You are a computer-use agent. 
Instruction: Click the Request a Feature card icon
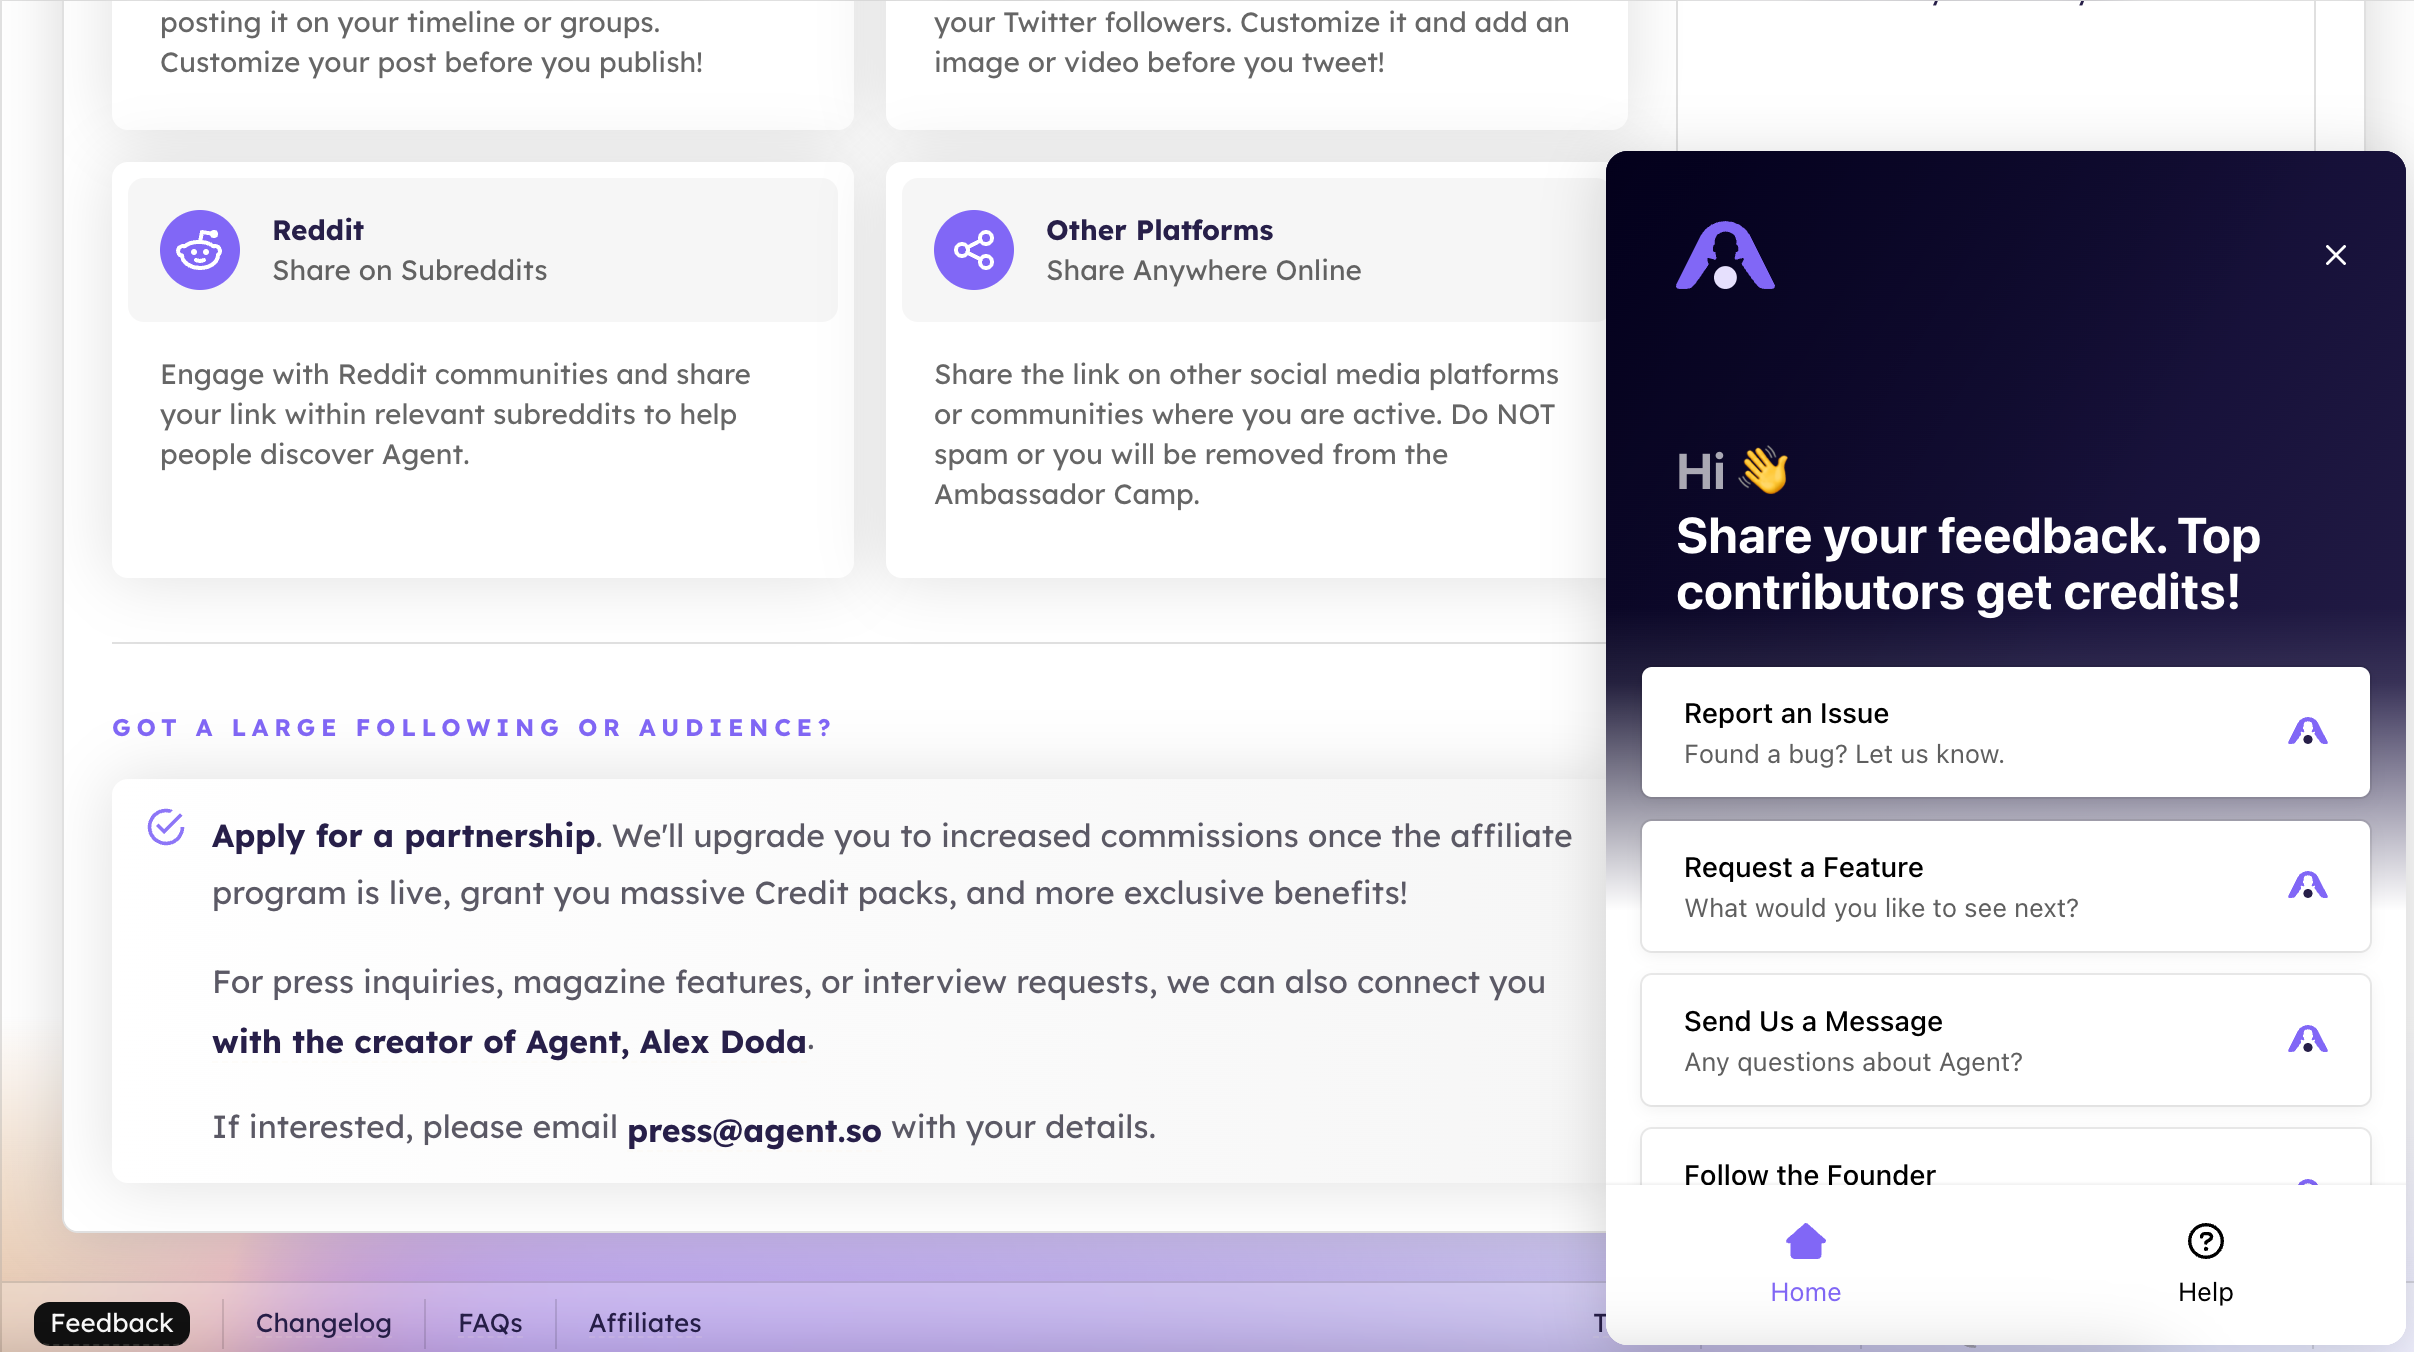(x=2308, y=886)
